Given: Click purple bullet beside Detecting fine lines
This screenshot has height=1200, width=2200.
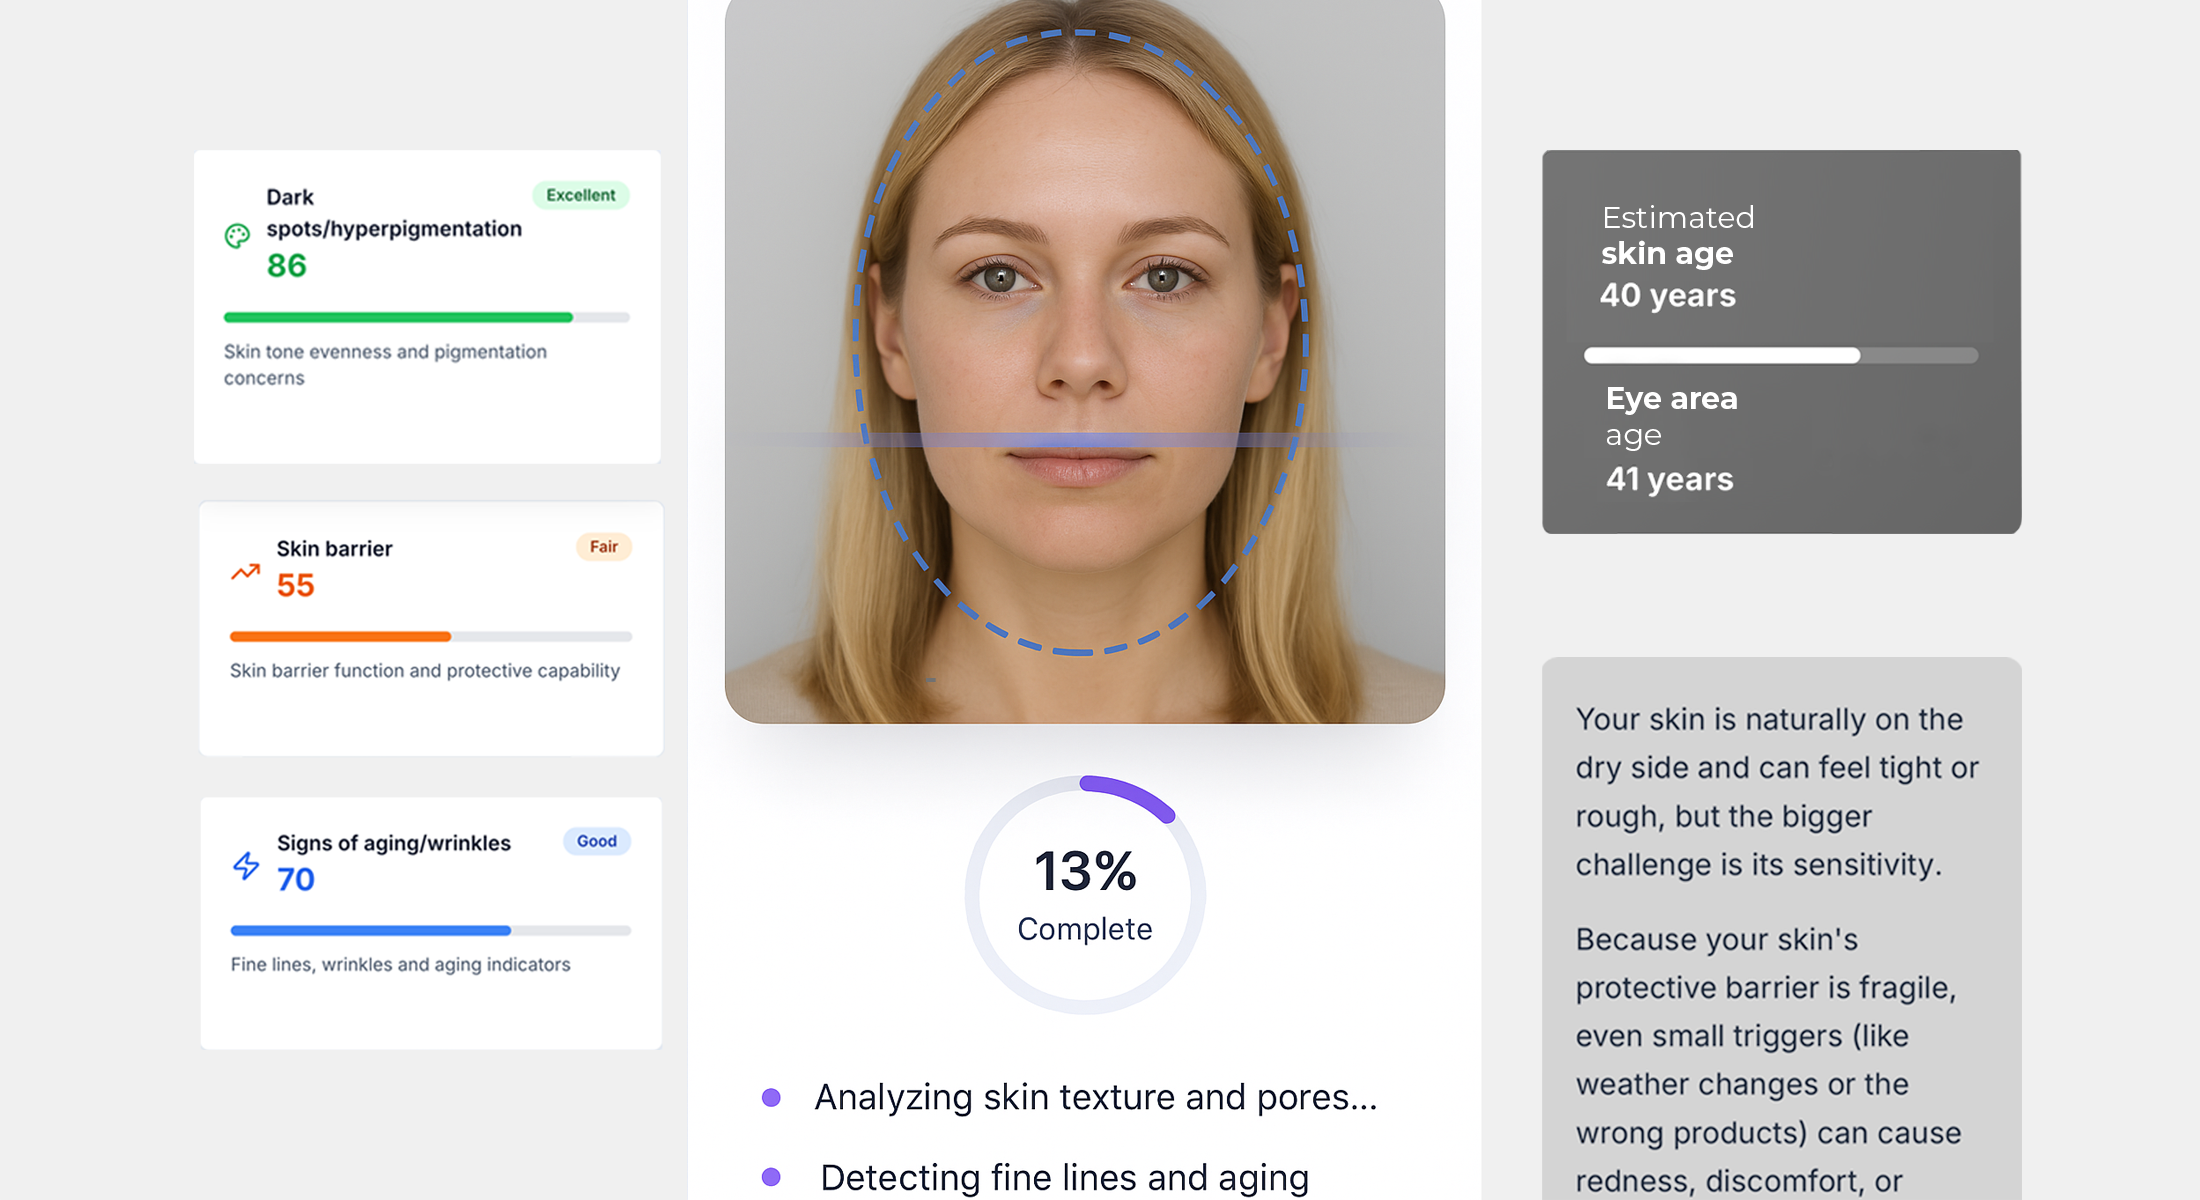Looking at the screenshot, I should point(771,1177).
